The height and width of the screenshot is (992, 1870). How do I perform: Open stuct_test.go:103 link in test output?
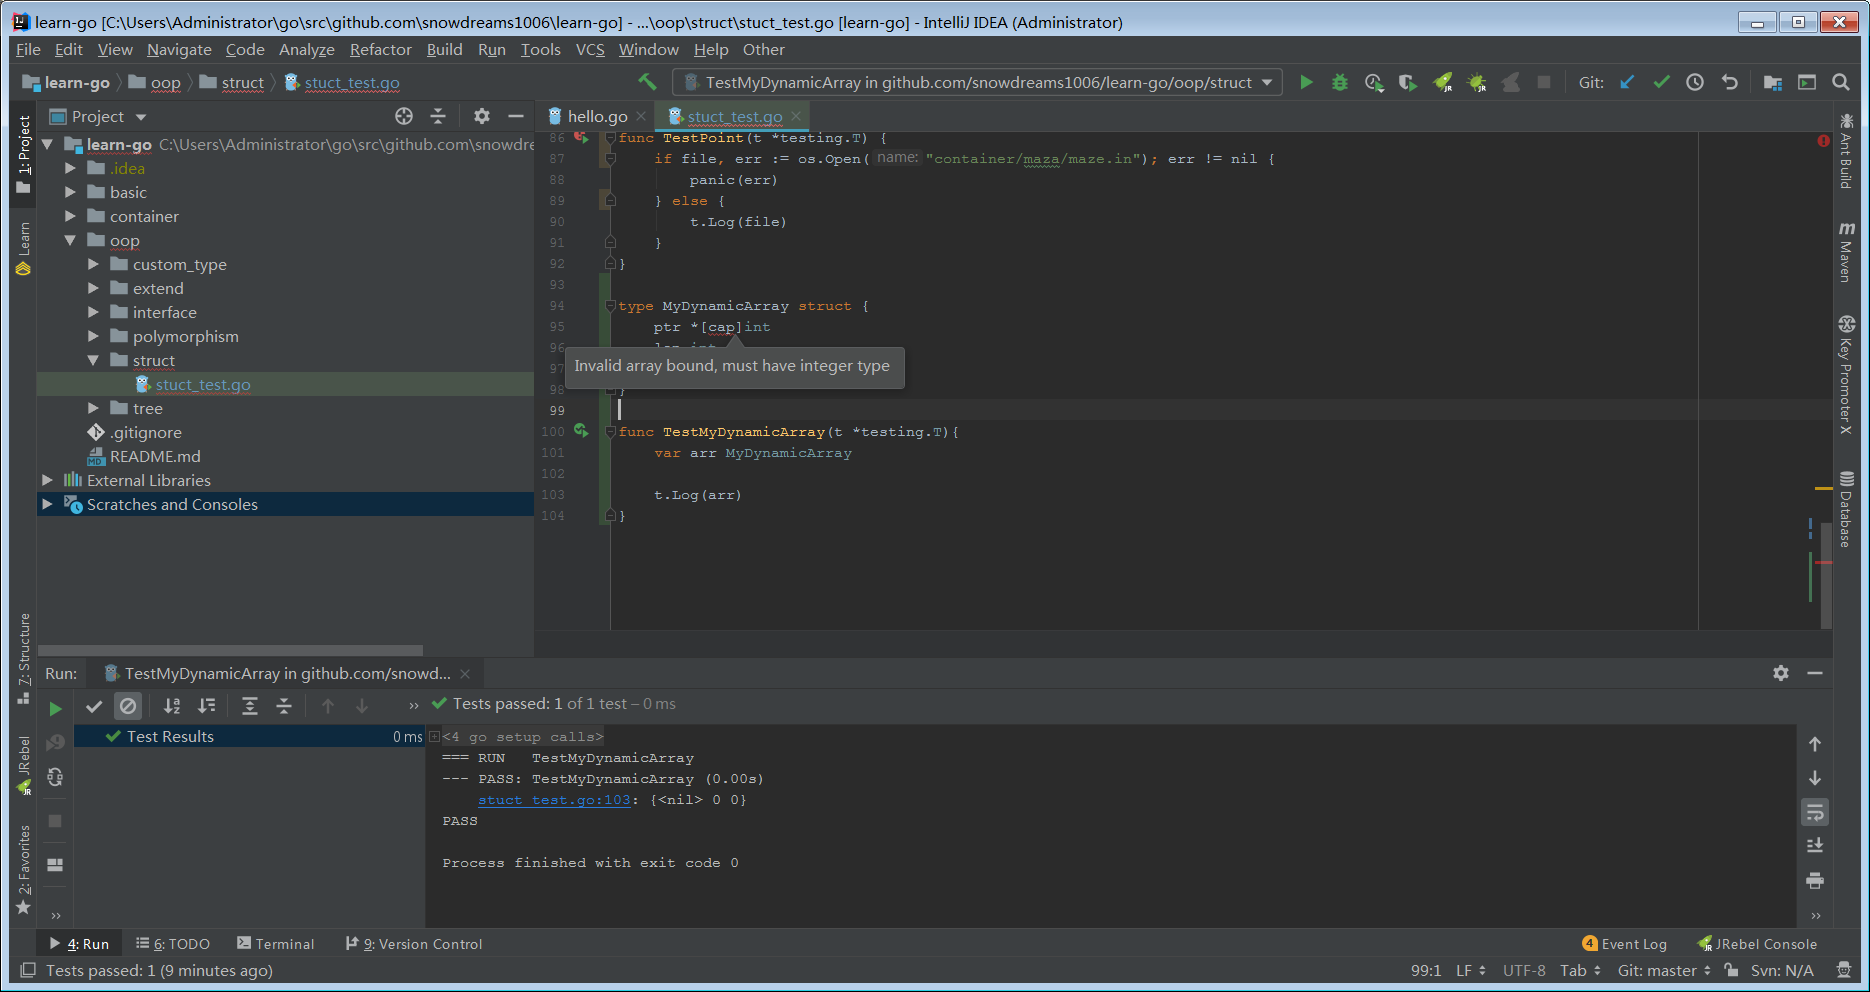point(553,799)
